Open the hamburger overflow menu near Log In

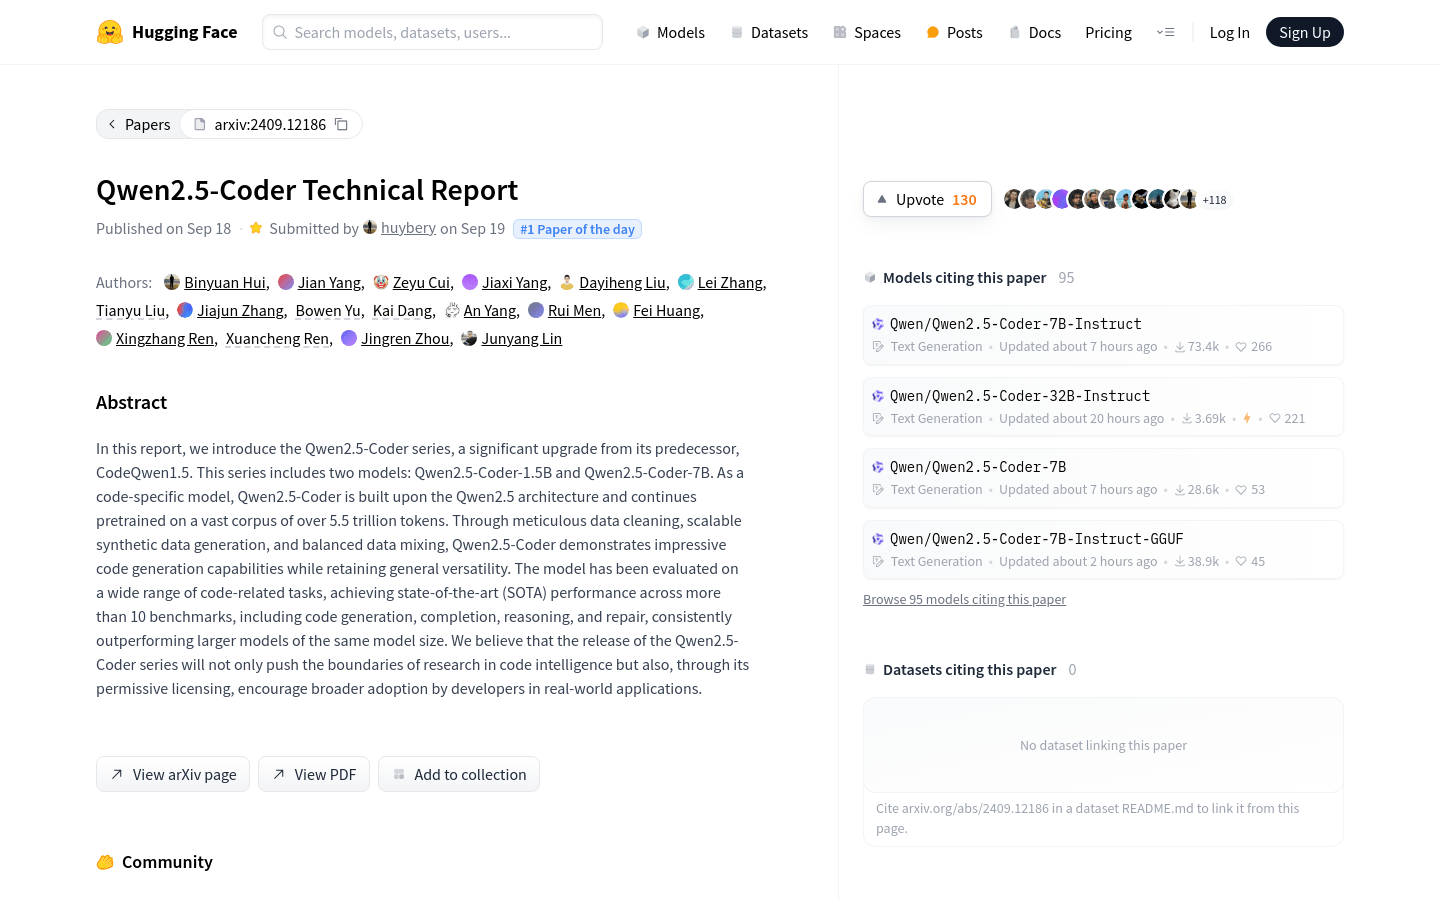point(1166,32)
